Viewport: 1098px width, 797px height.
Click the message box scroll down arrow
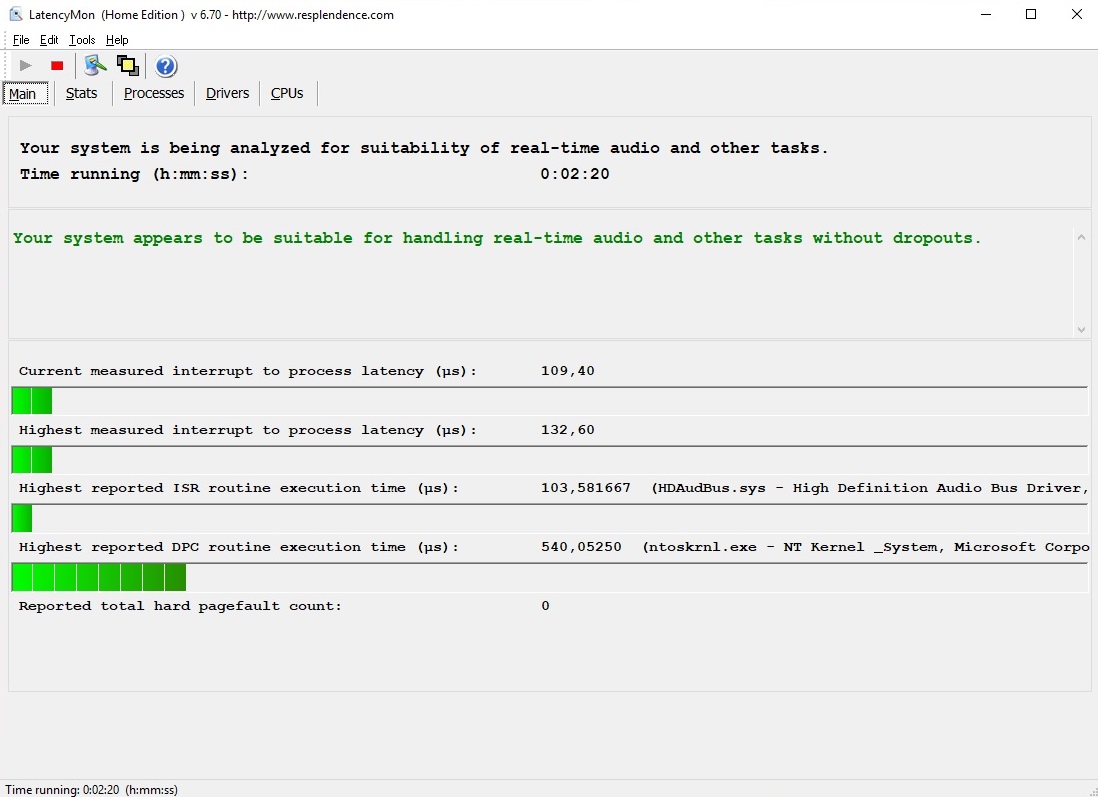click(x=1081, y=329)
